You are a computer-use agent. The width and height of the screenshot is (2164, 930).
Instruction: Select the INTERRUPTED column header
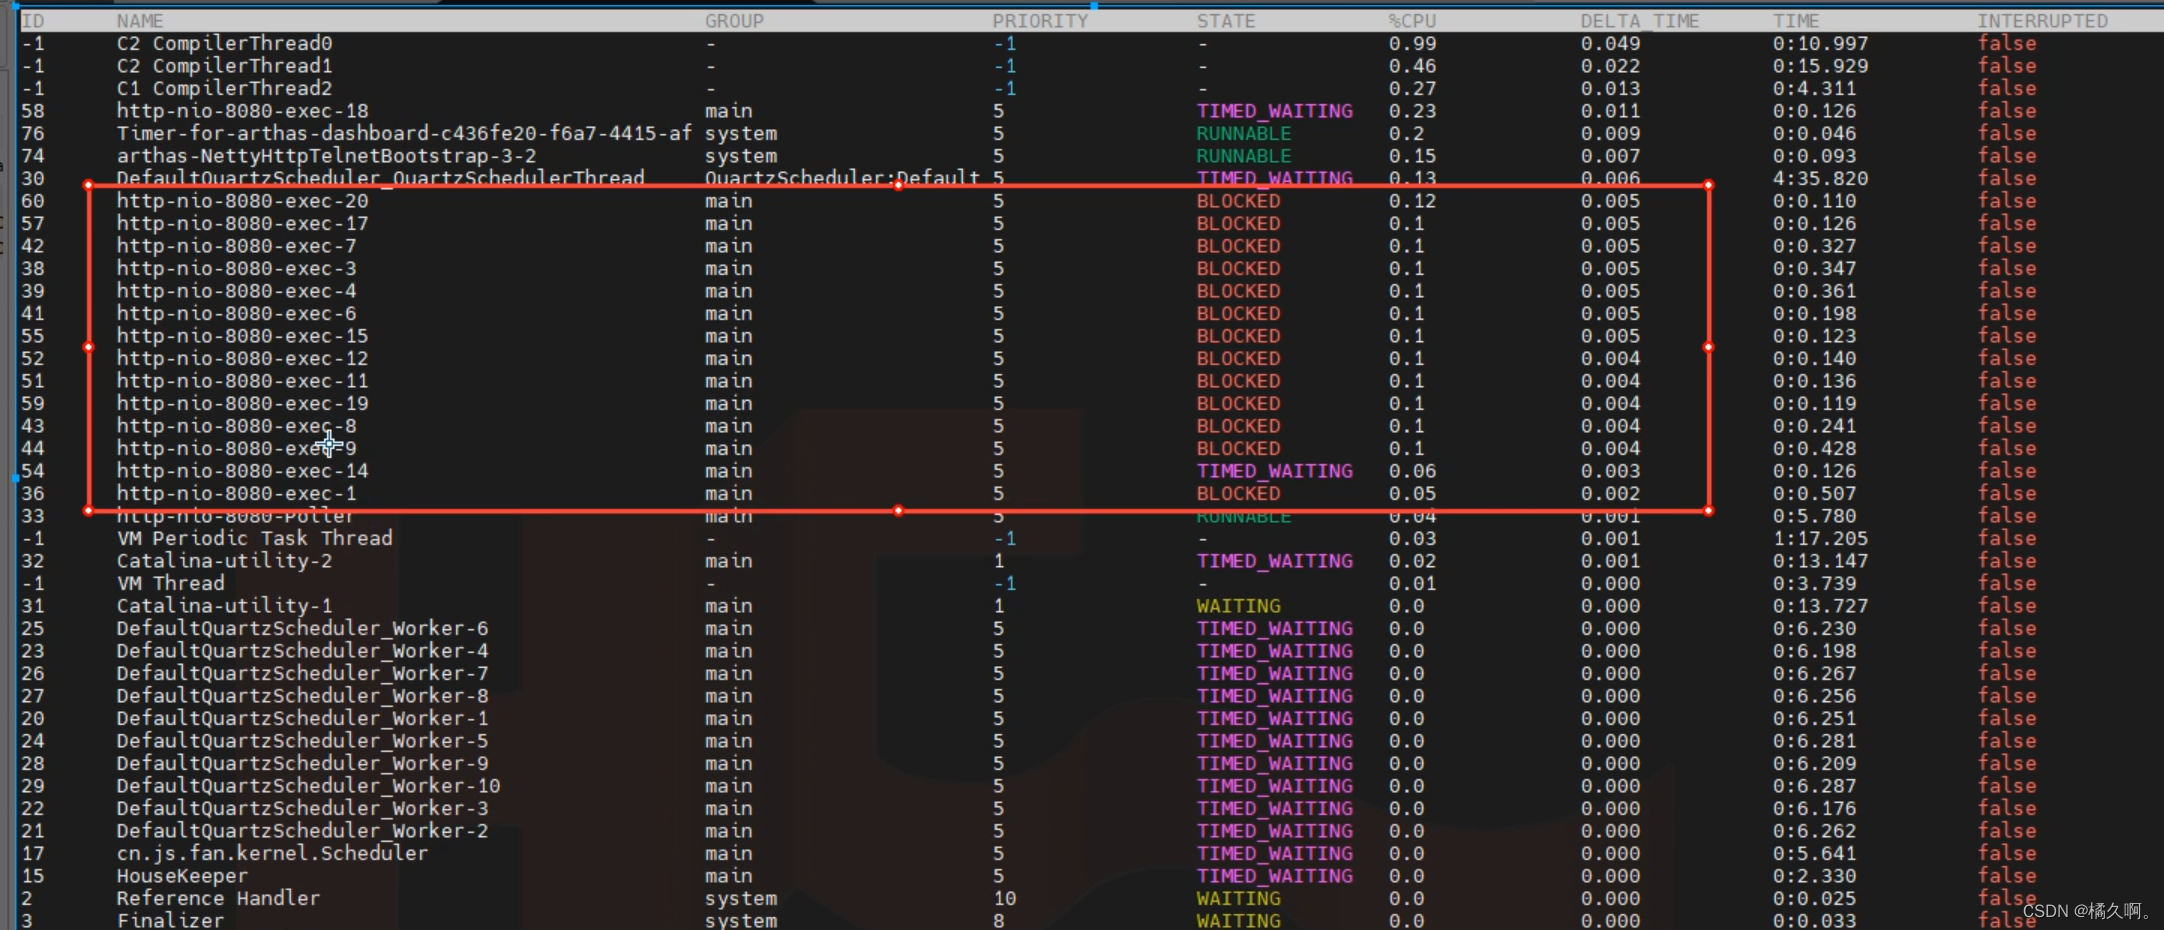tap(2042, 21)
